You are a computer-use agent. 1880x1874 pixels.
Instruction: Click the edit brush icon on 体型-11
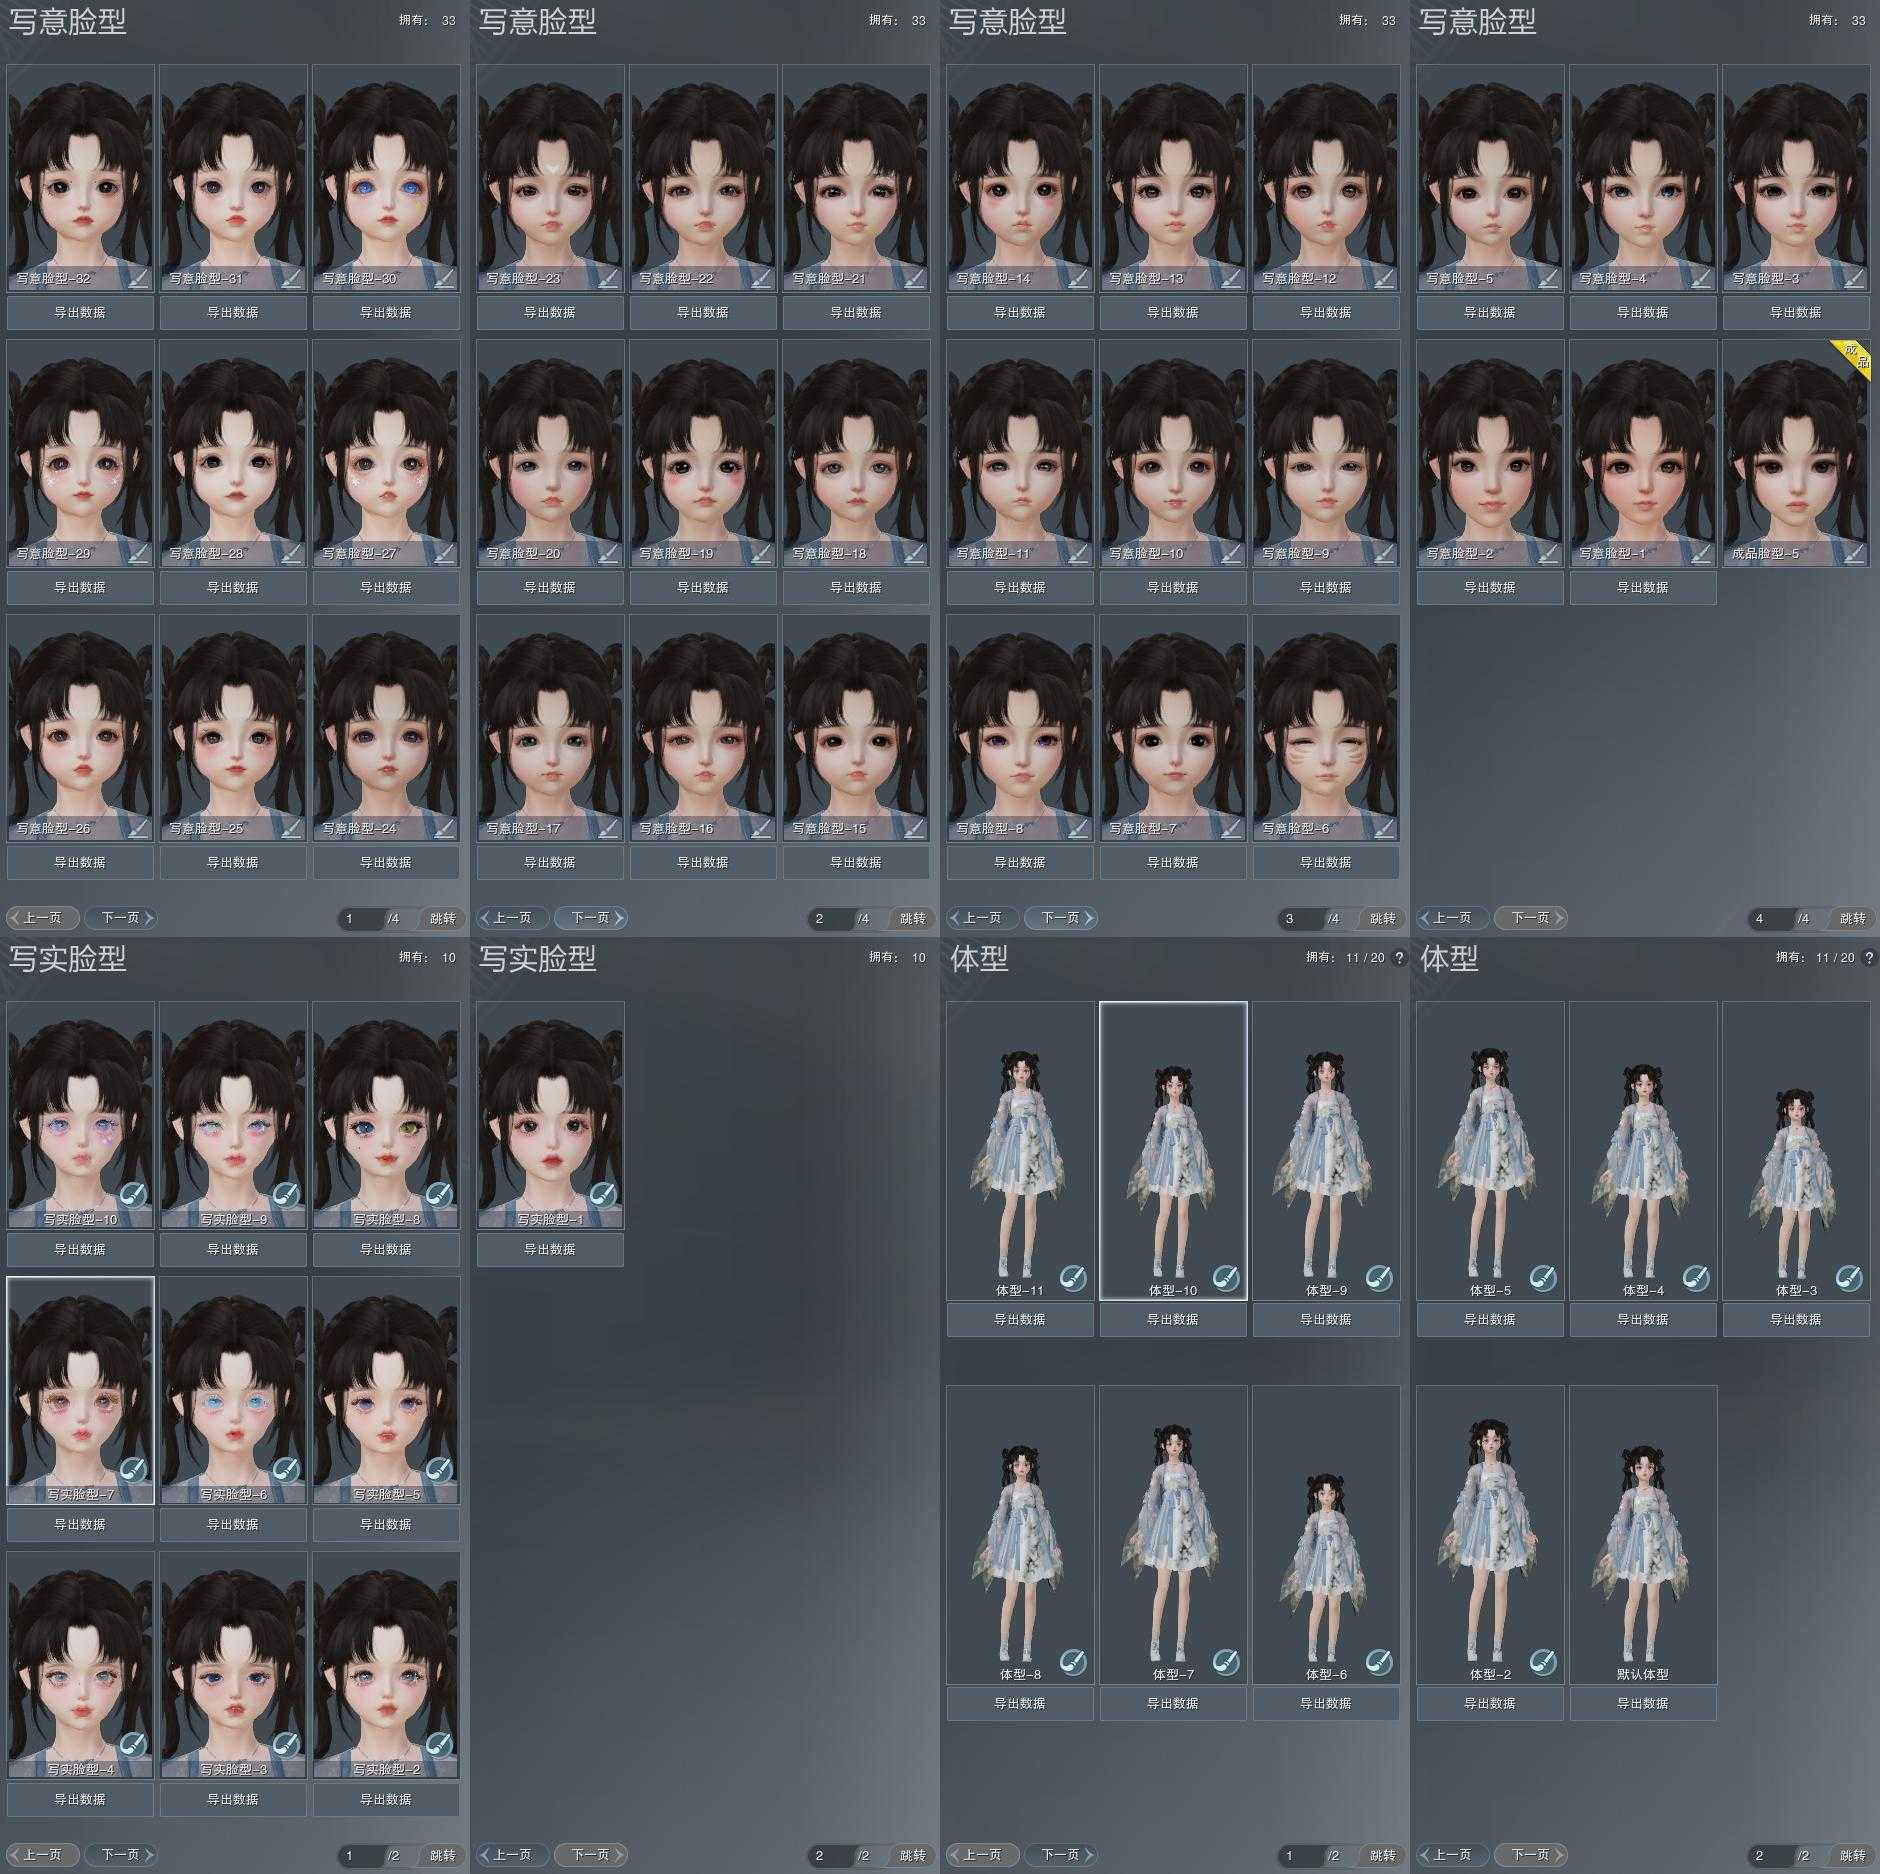(1073, 1277)
